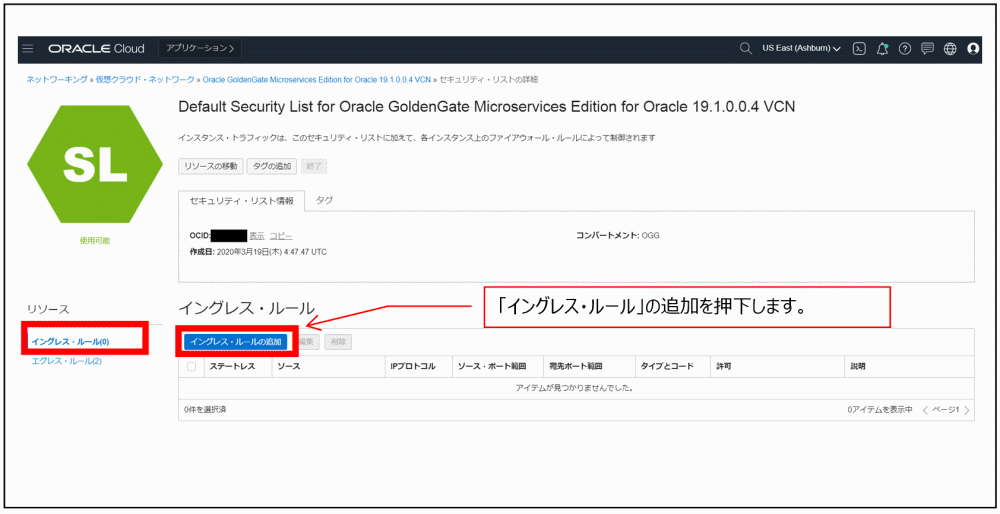Go to next page arrow

[x=967, y=410]
